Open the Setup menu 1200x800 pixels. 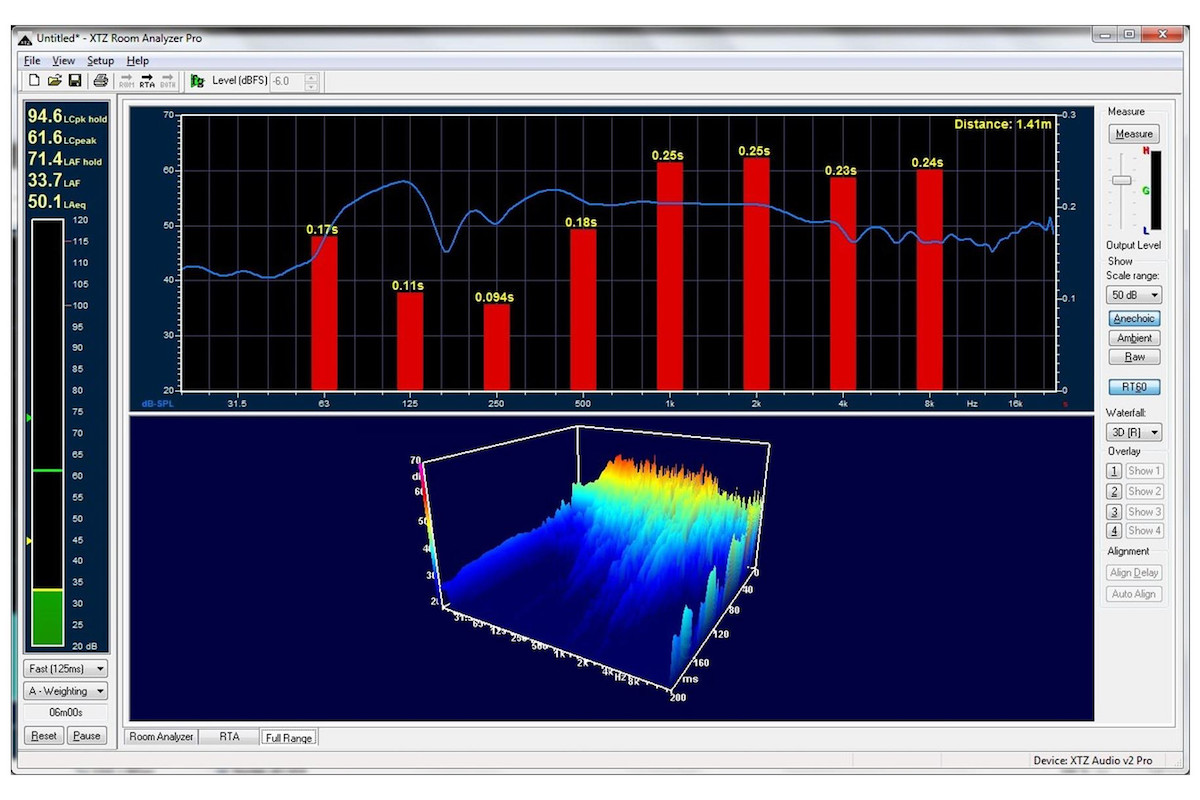point(100,61)
